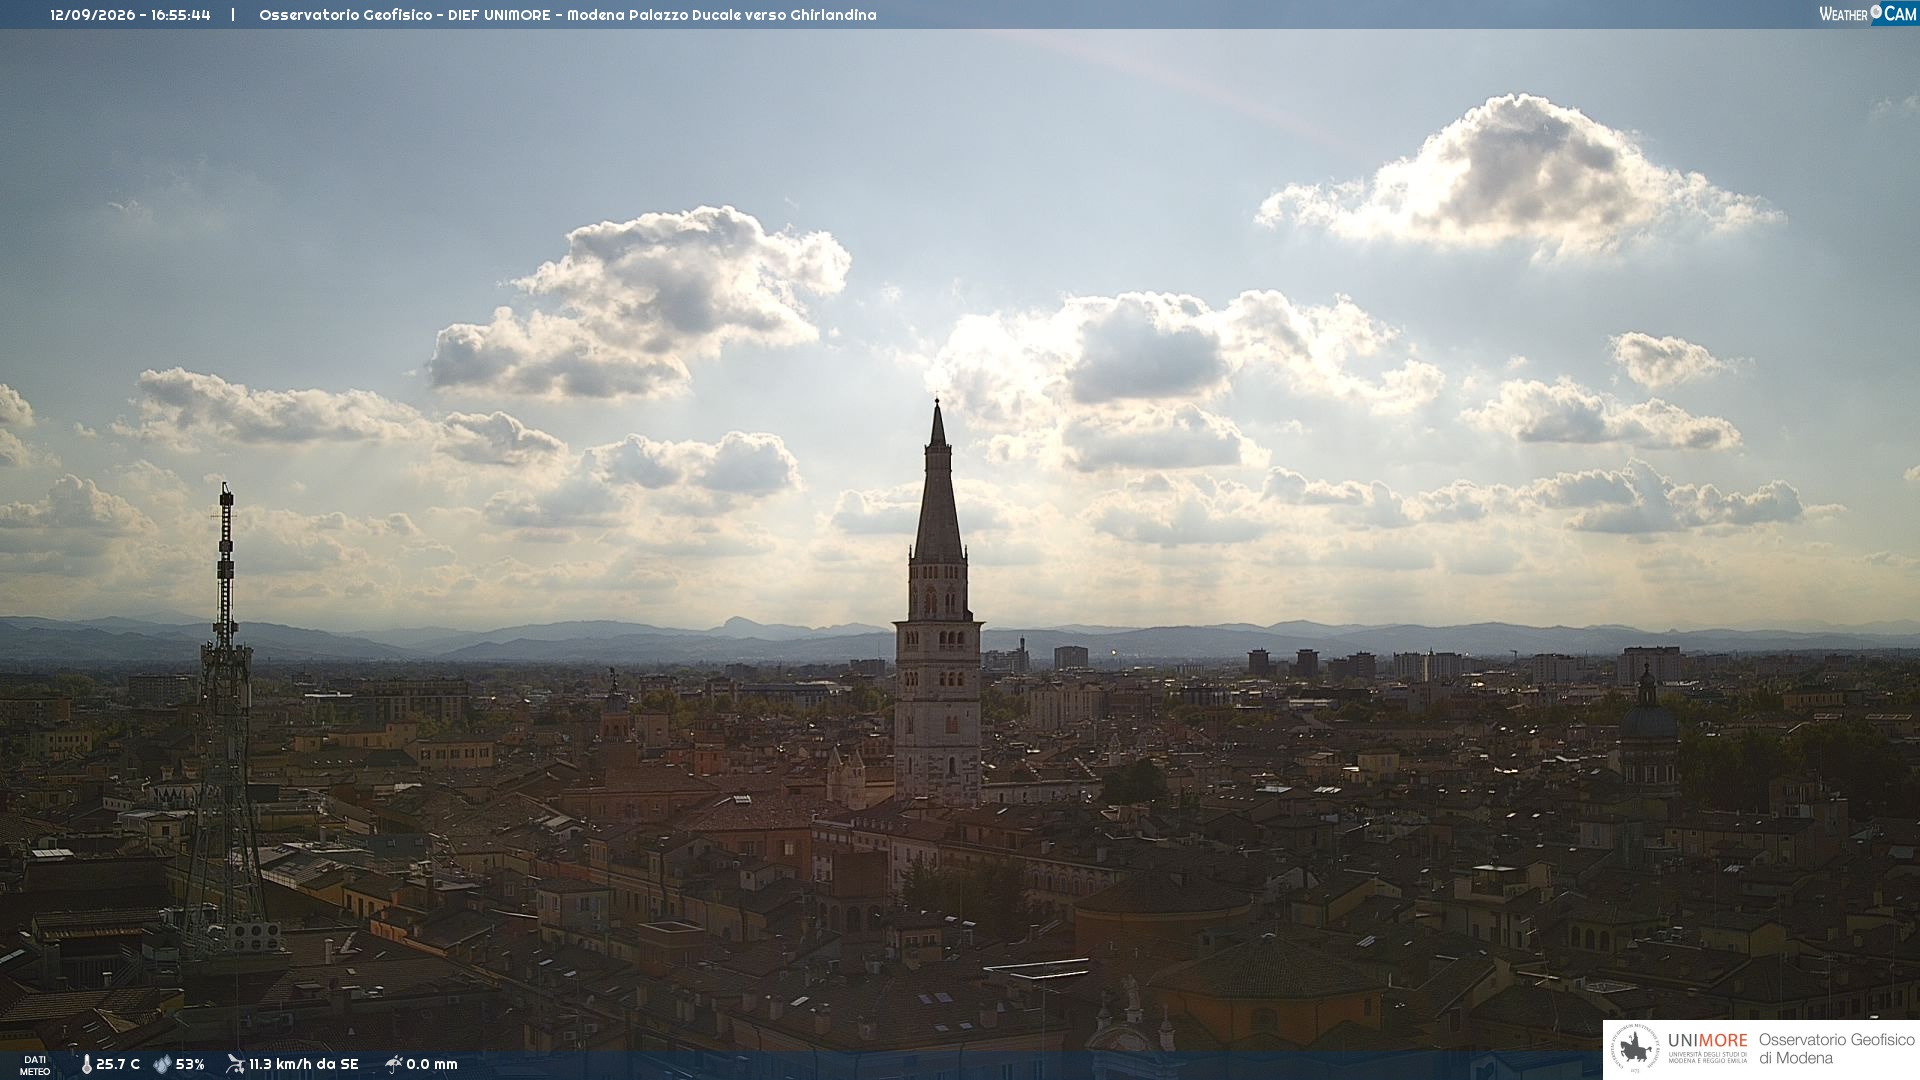The height and width of the screenshot is (1080, 1920).
Task: Select the 25.7 C temperature reading
Action: 118,1065
